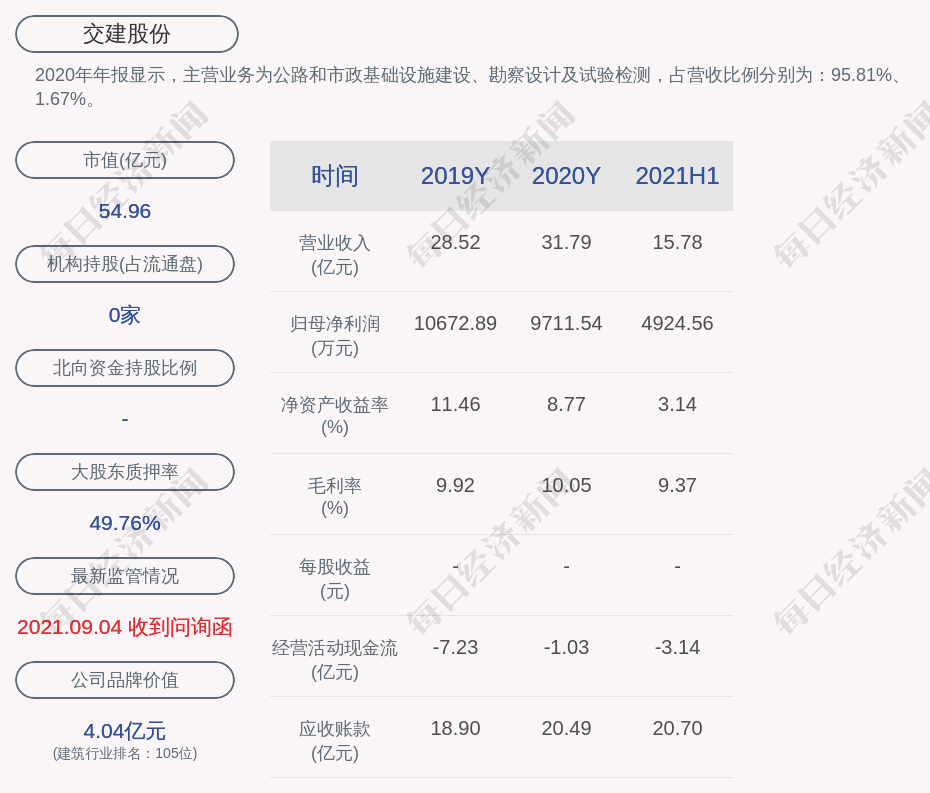930x793 pixels.
Task: Click the 9.92 gross margin cell
Action: point(455,485)
